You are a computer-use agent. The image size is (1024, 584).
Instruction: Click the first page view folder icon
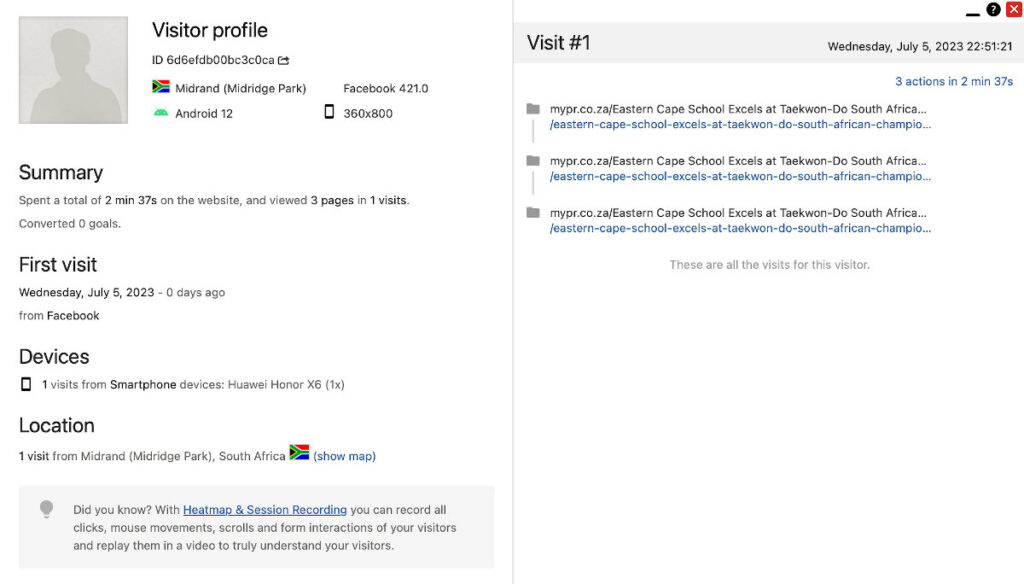(x=533, y=108)
